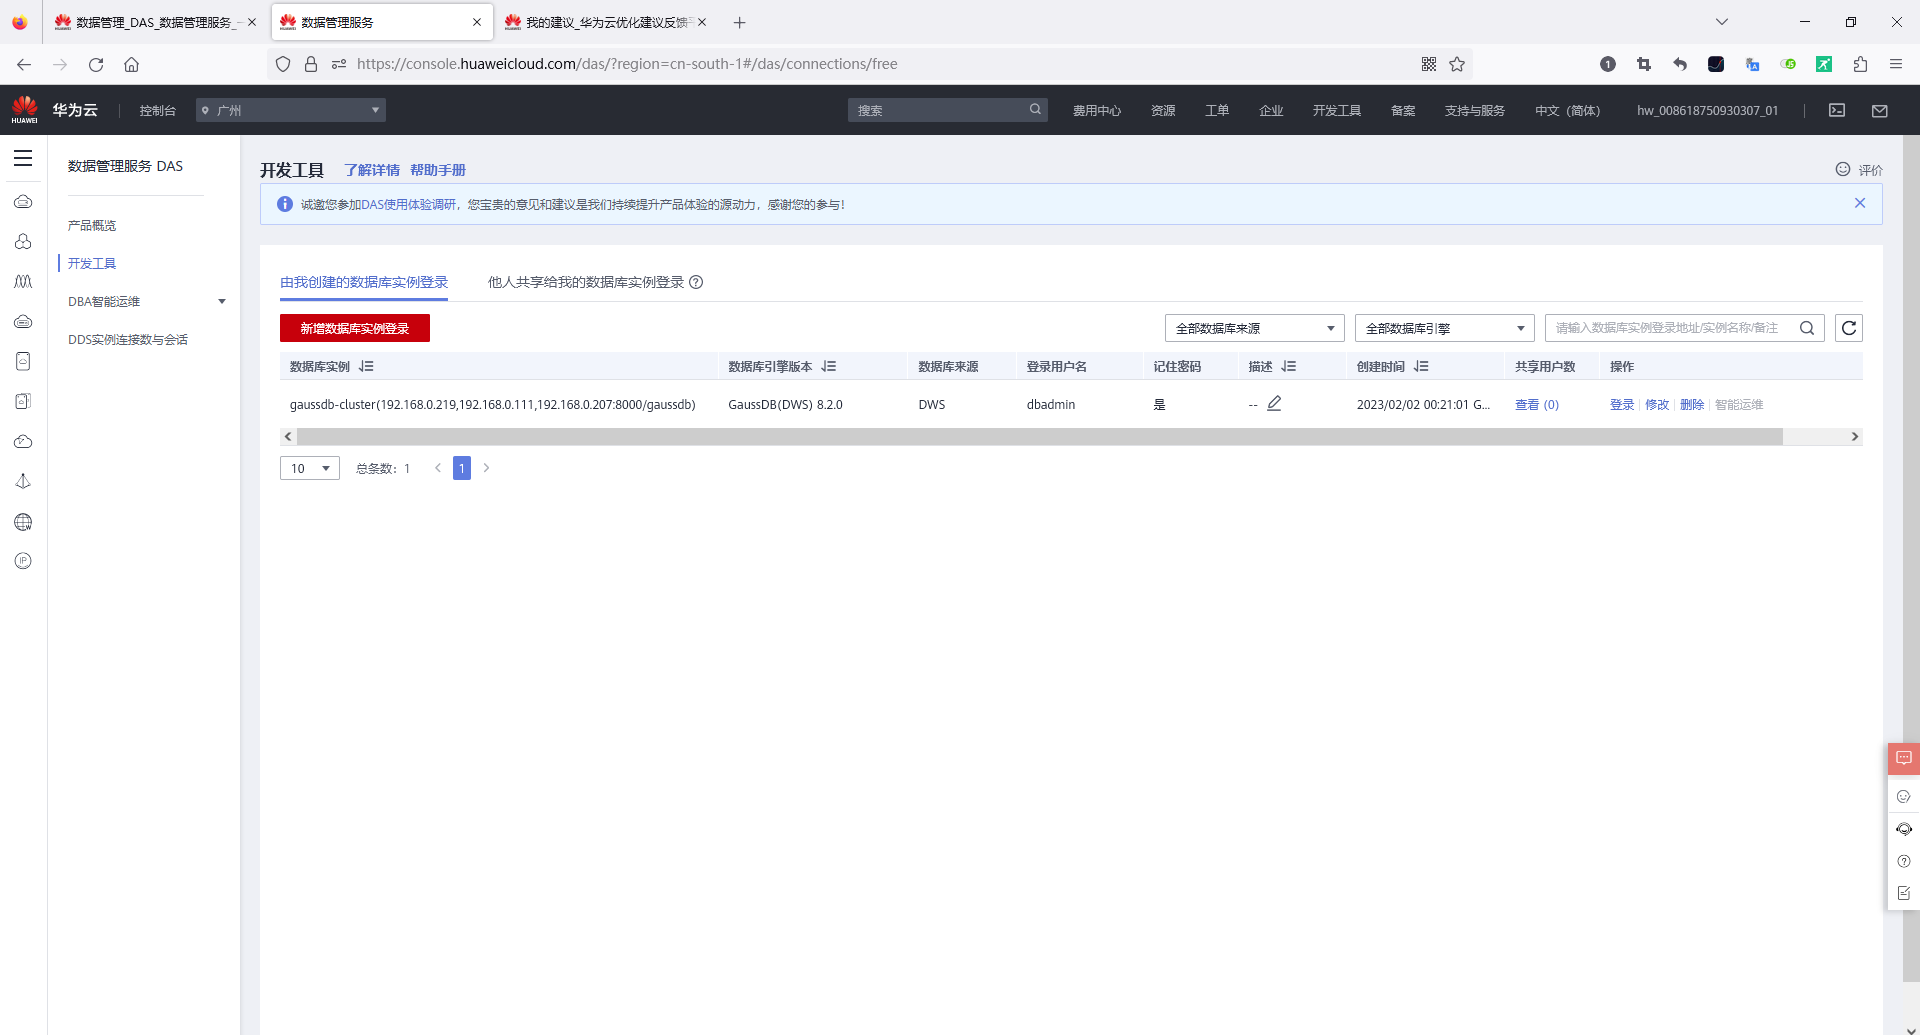This screenshot has height=1035, width=1920.
Task: Click the floating feedback note icon
Action: [1904, 893]
